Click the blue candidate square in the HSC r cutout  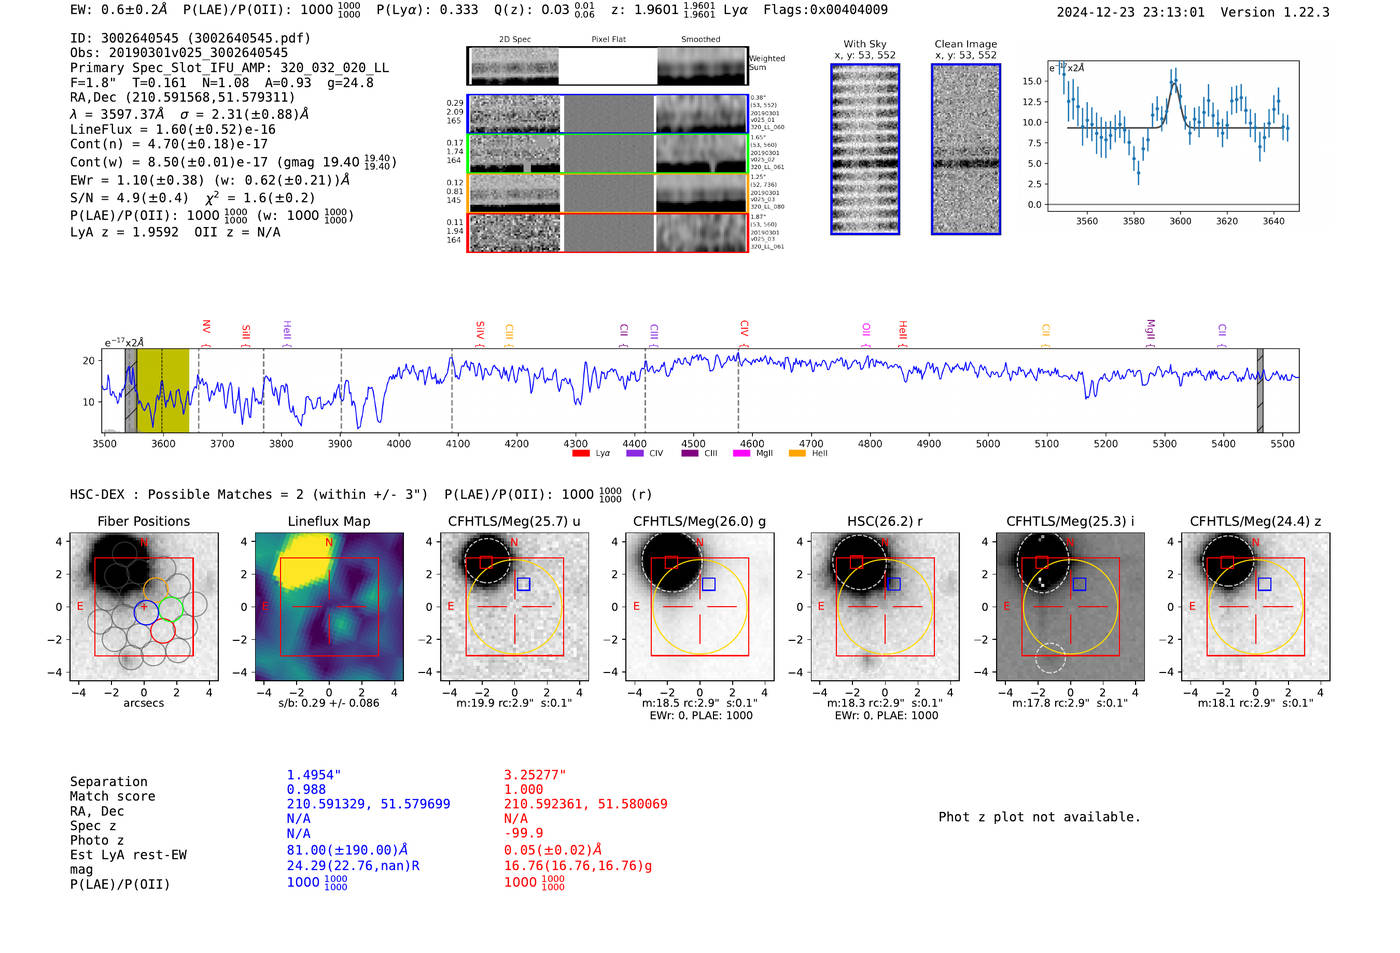[894, 584]
